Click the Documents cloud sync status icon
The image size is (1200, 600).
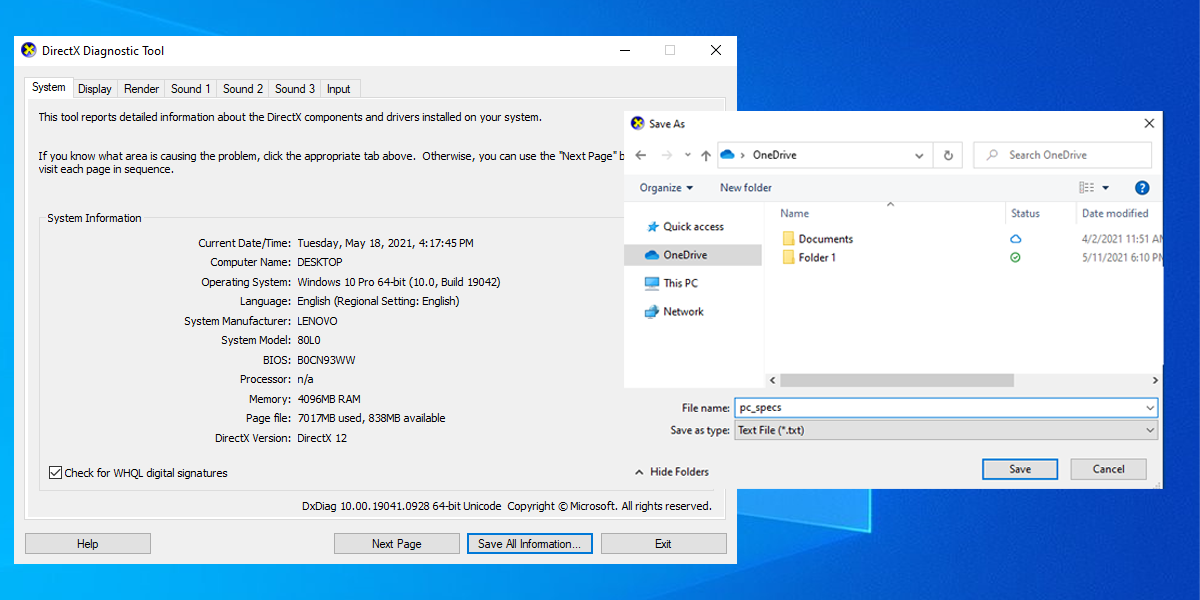[1015, 238]
